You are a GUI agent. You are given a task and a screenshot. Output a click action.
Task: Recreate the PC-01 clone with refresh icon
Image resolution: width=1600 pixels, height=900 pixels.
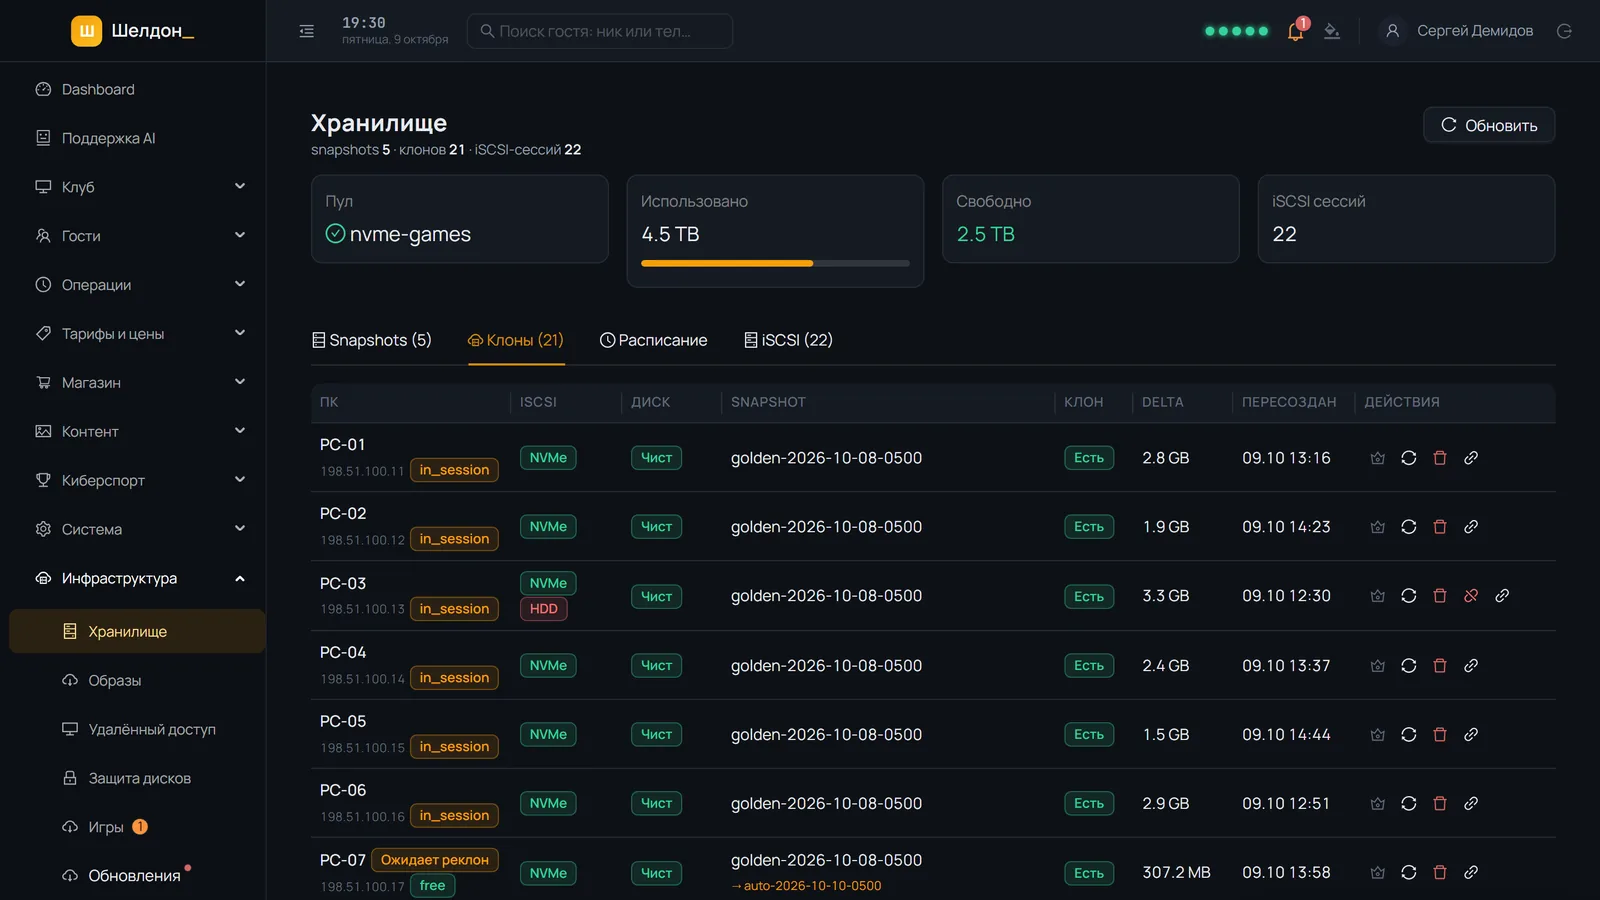(x=1409, y=458)
